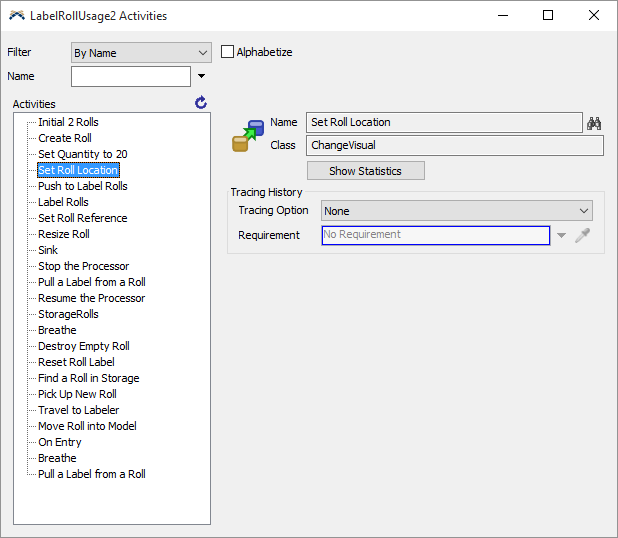Enable the Alphabetize checkbox

[x=227, y=52]
